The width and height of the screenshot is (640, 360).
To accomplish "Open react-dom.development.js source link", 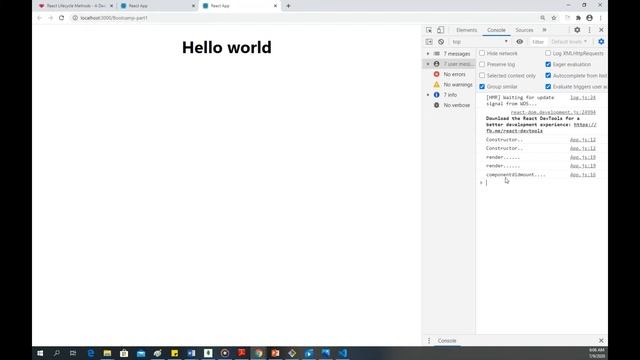I will coord(553,112).
